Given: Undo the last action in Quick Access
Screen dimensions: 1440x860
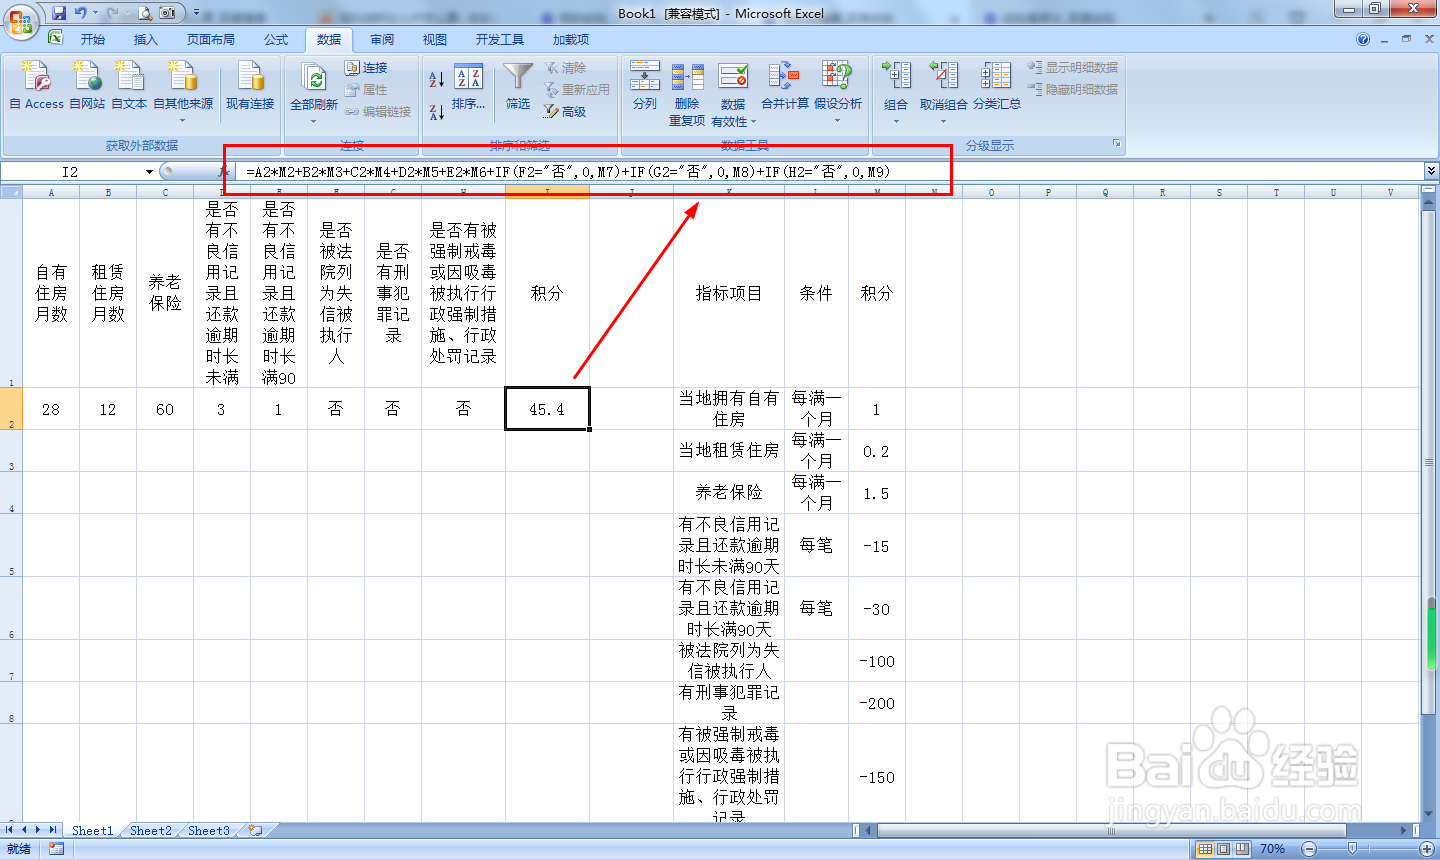Looking at the screenshot, I should 81,13.
